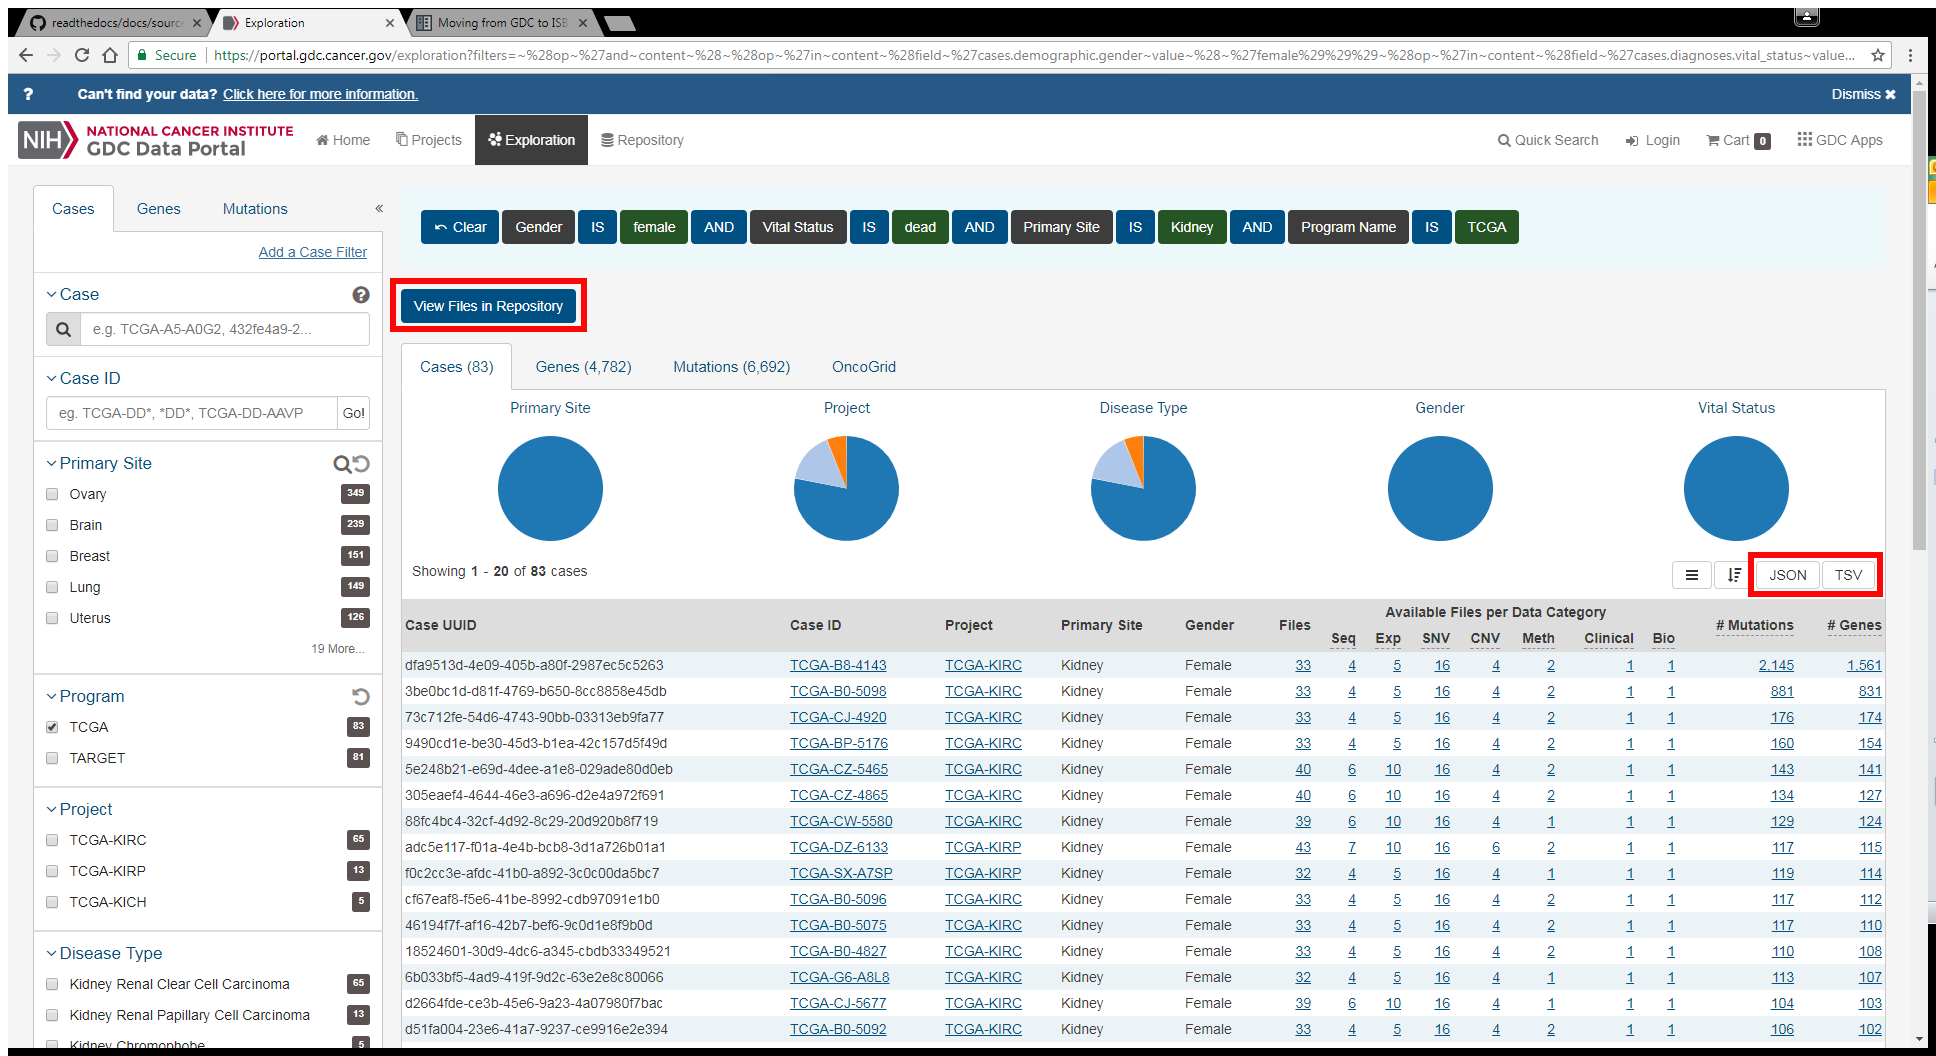
Task: Click the Case help question mark icon
Action: coord(361,295)
